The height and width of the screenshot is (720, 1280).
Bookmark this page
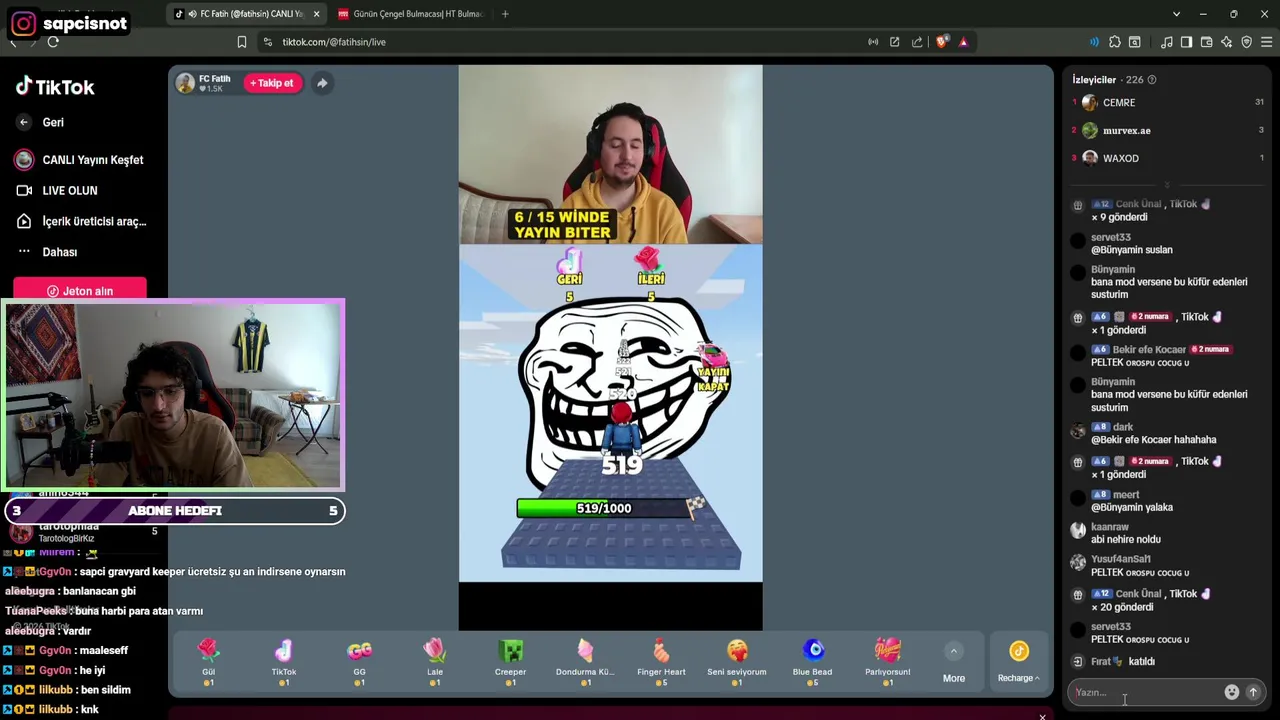[x=242, y=42]
